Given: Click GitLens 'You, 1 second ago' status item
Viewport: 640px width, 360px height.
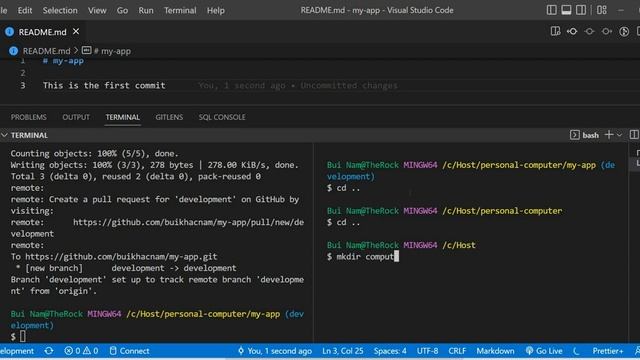Looking at the screenshot, I should [275, 351].
